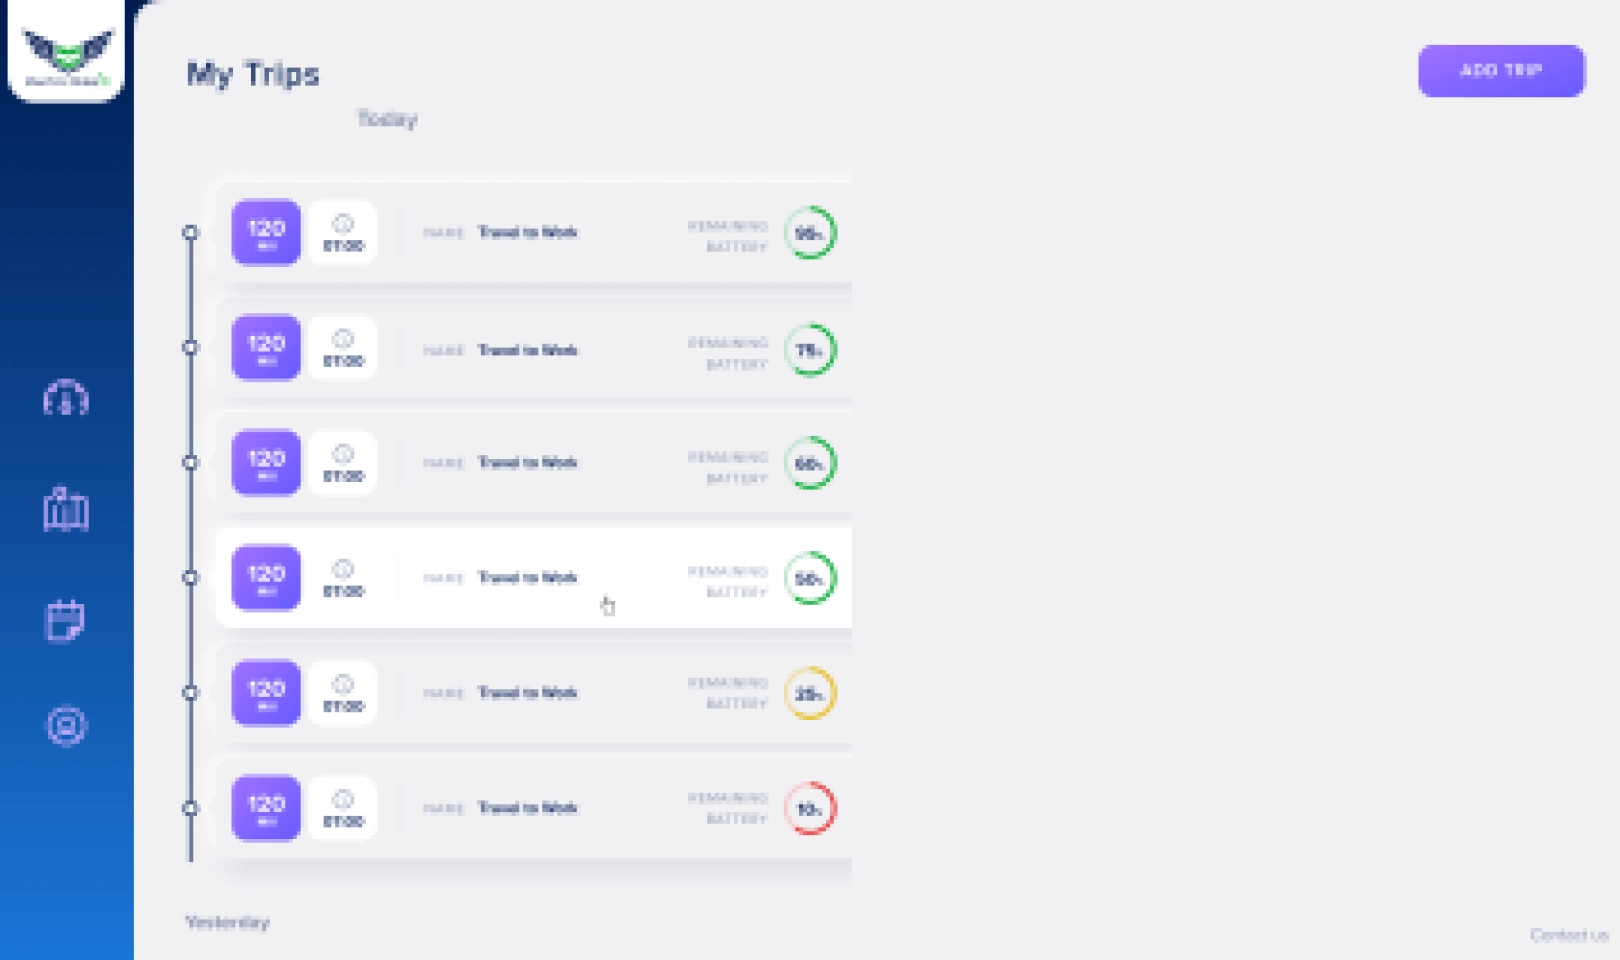
Task: Open the calendar schedule icon in sidebar
Action: tap(66, 620)
